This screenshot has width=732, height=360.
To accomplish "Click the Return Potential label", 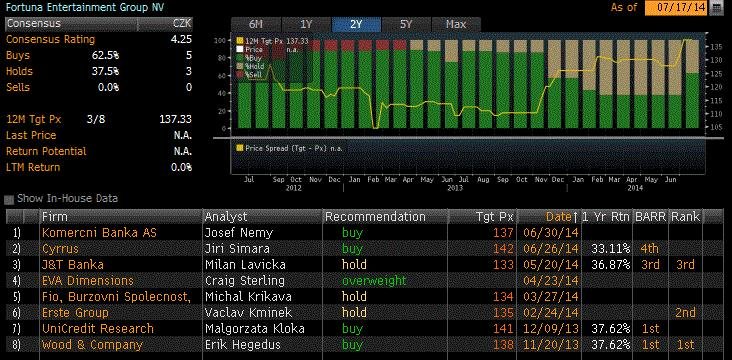I will tap(46, 151).
